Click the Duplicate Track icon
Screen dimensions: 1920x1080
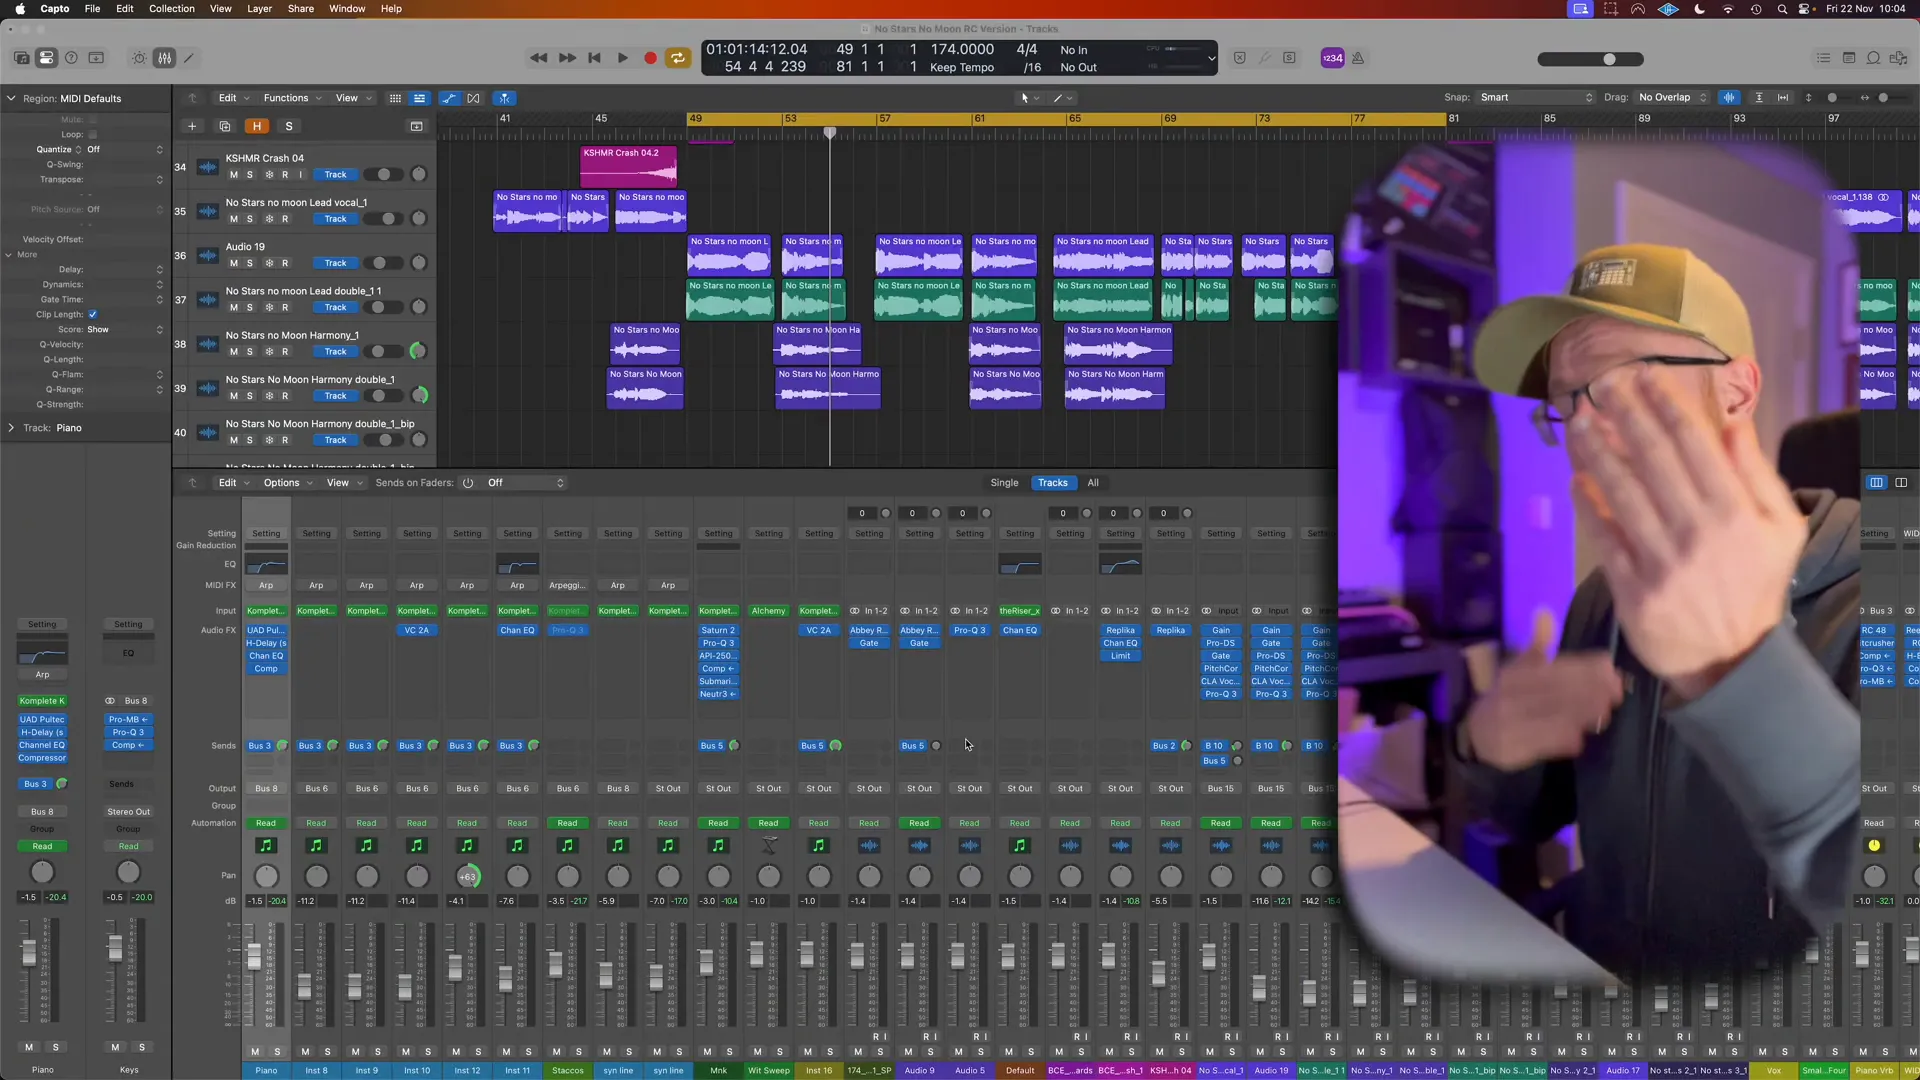(224, 126)
